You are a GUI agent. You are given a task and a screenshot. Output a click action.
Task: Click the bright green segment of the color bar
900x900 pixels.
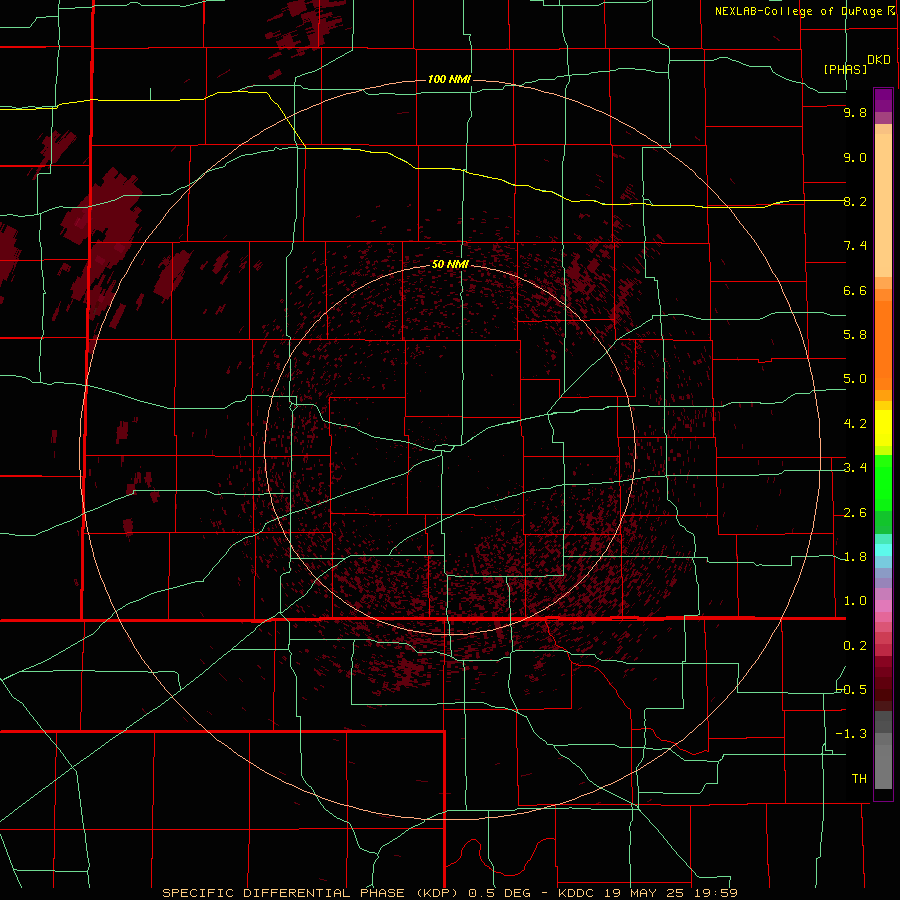pos(883,482)
